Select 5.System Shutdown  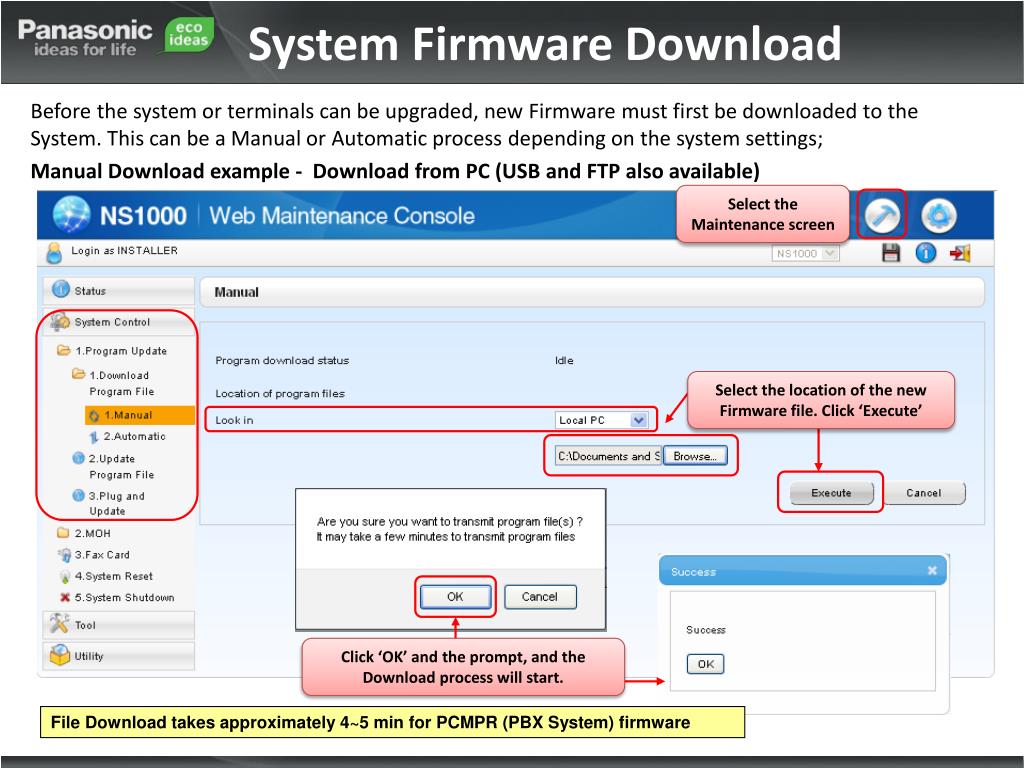point(124,598)
